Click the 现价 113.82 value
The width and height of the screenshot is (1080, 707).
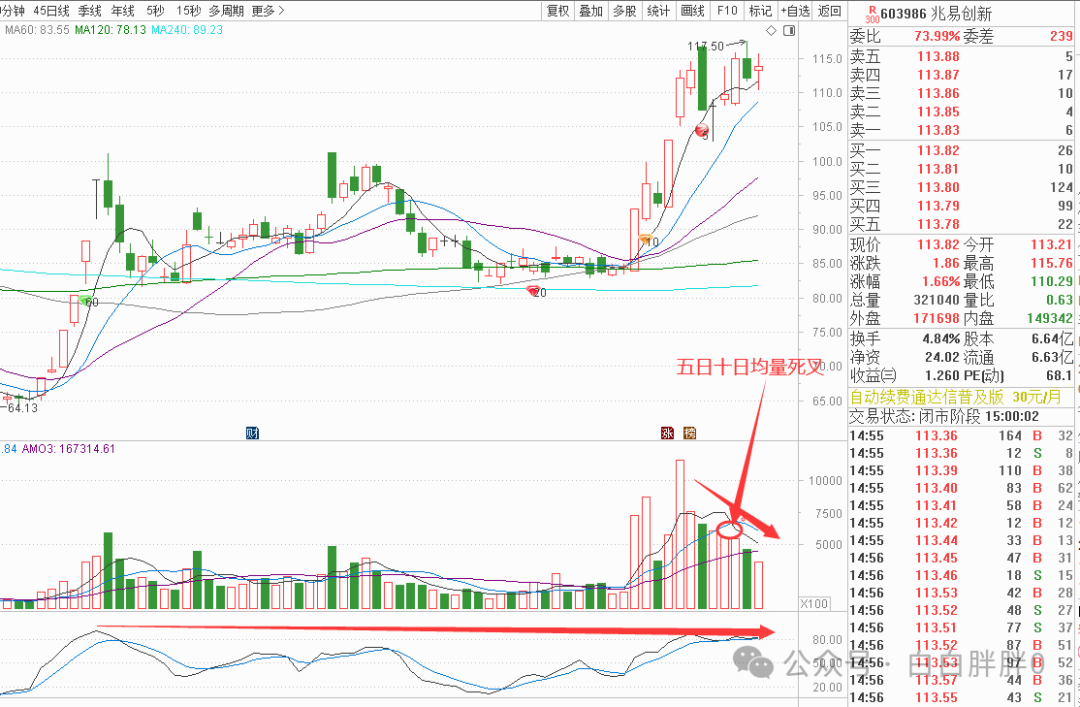(x=938, y=245)
